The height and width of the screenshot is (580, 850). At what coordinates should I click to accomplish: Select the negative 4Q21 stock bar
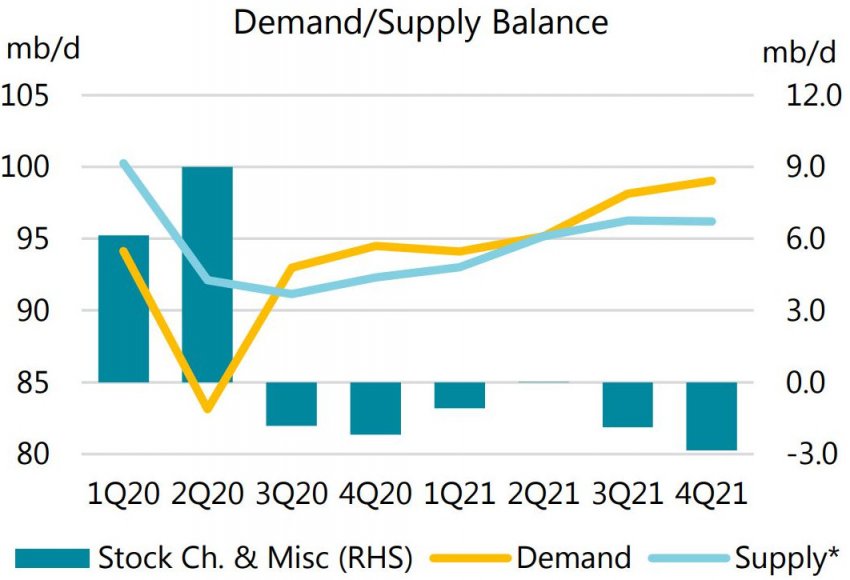point(711,416)
